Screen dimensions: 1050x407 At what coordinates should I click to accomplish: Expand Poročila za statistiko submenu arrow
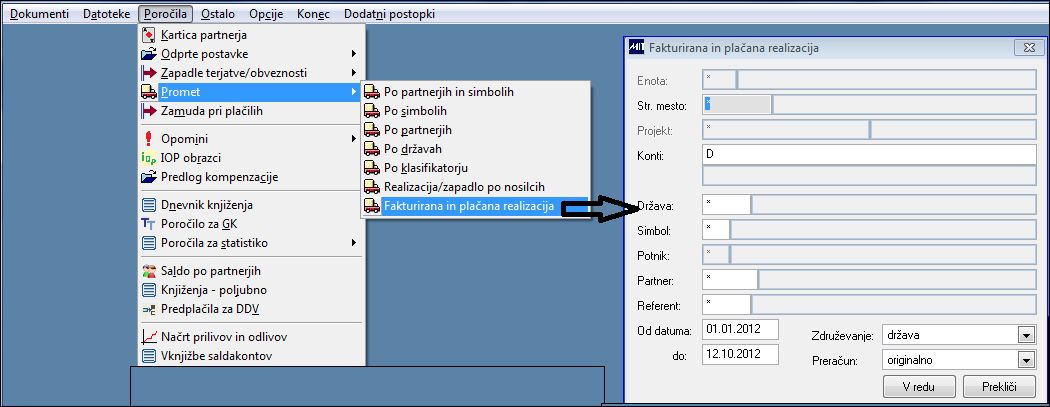354,243
